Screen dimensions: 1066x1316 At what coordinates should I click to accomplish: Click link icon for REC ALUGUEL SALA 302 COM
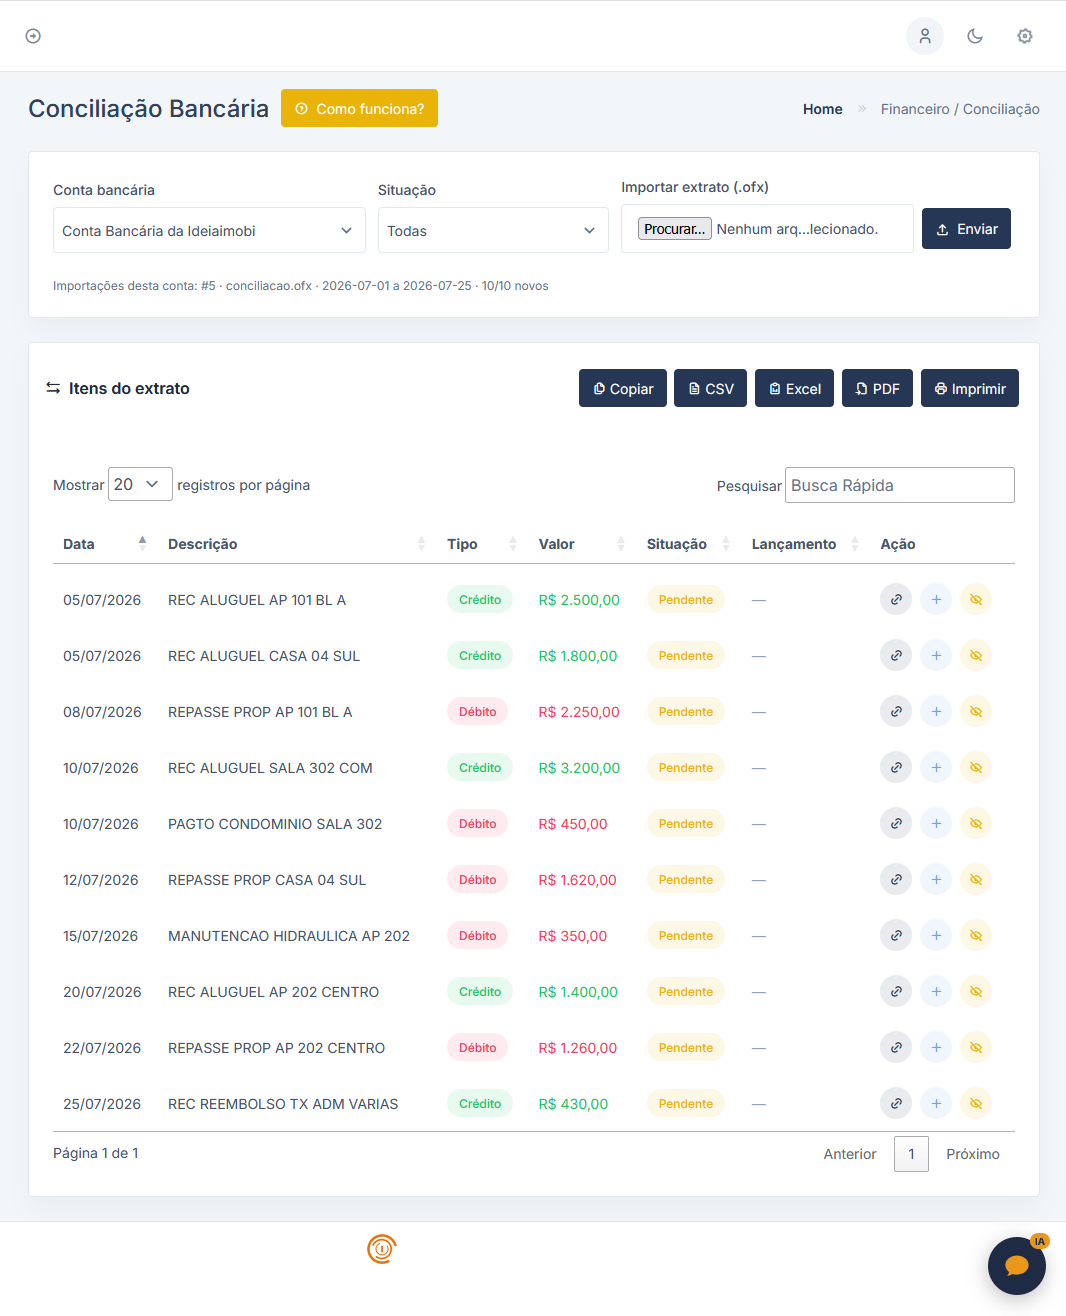click(896, 768)
